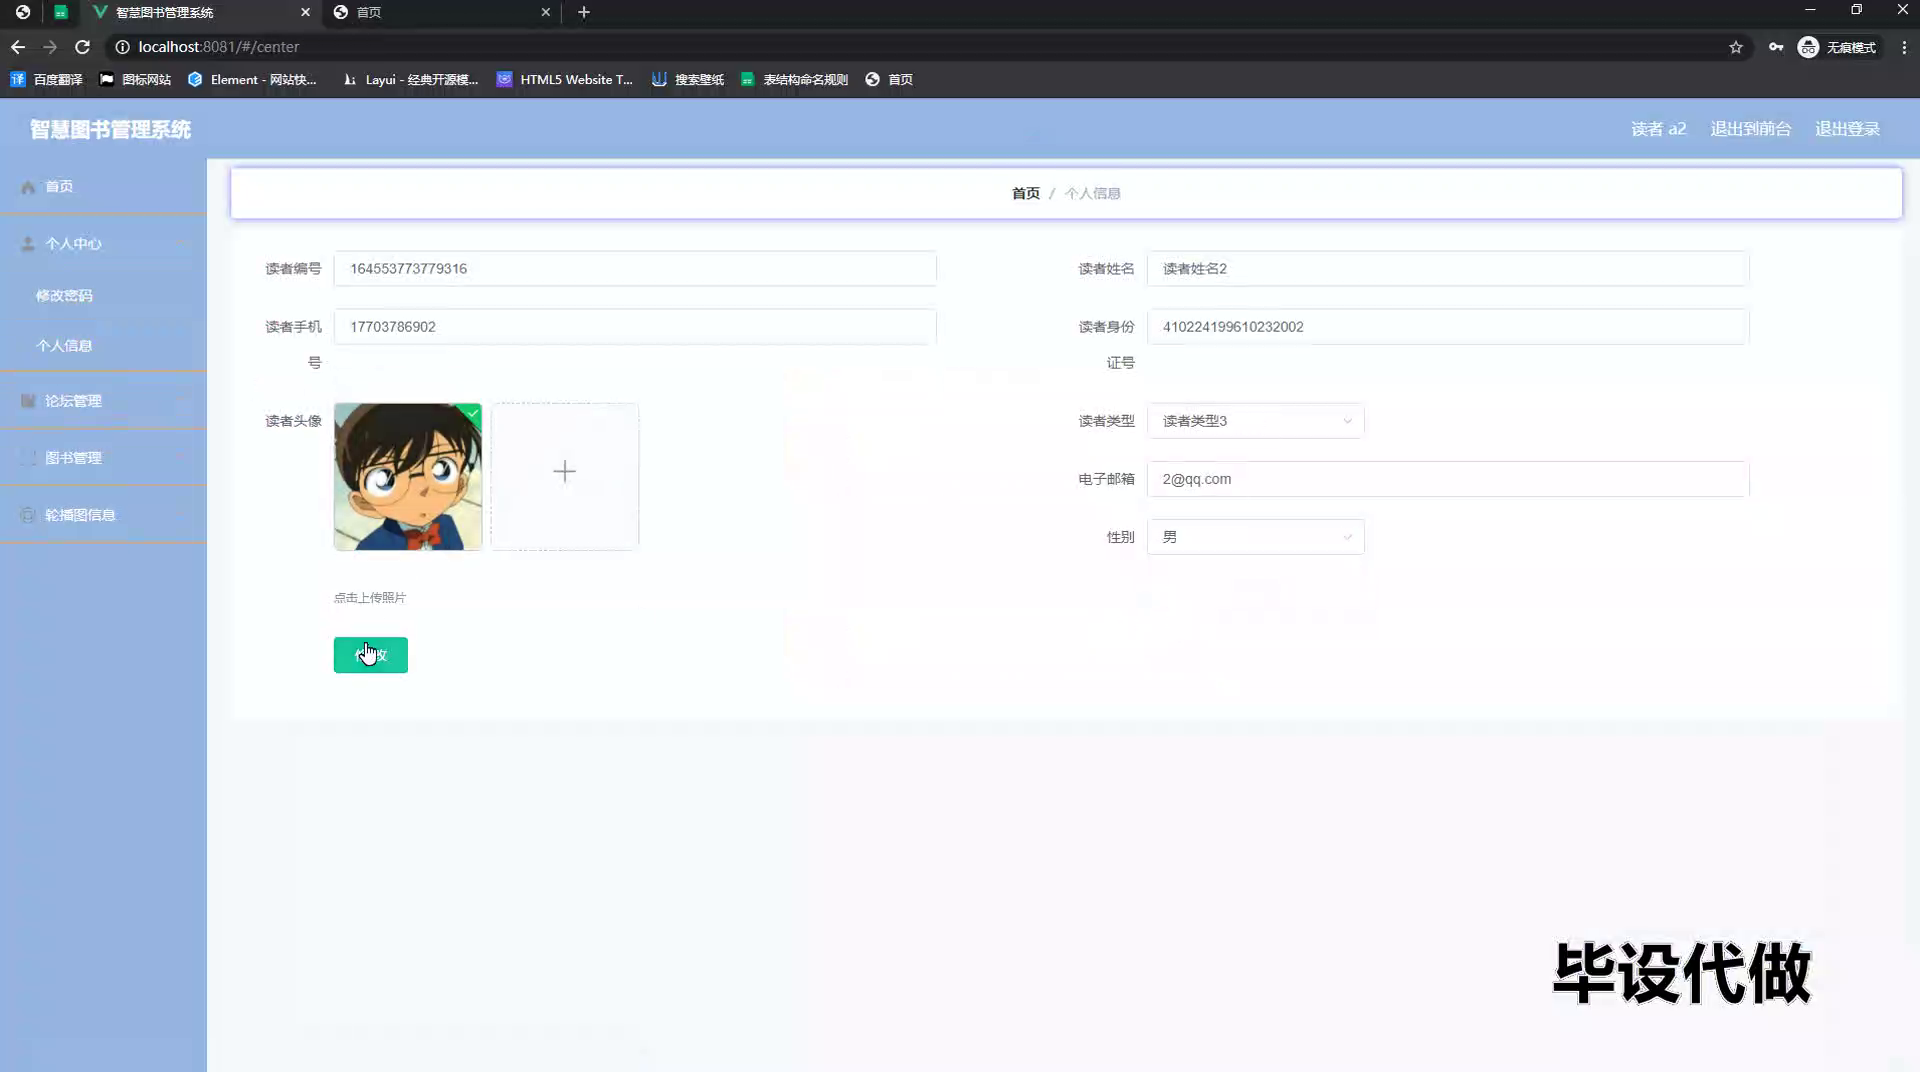Open the 百度翻译 bookmark

click(46, 79)
